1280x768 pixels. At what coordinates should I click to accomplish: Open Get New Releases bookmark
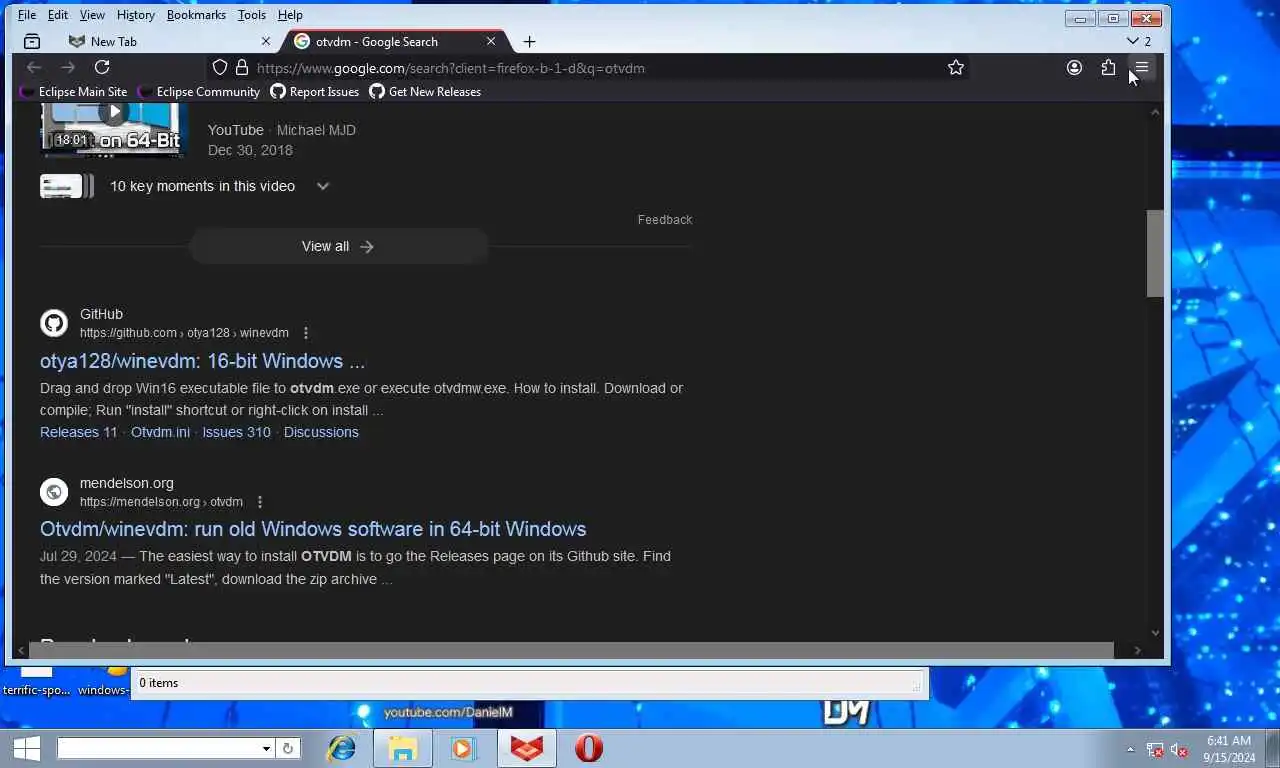(425, 92)
